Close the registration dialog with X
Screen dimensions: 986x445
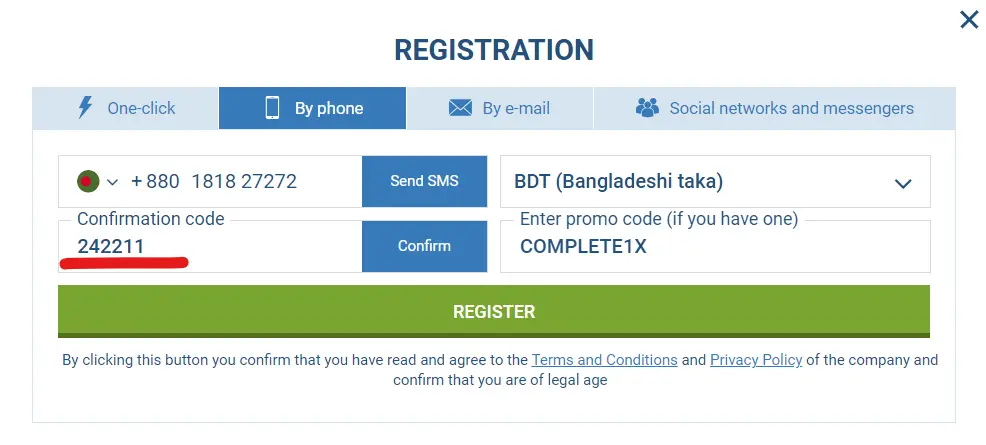click(x=968, y=20)
